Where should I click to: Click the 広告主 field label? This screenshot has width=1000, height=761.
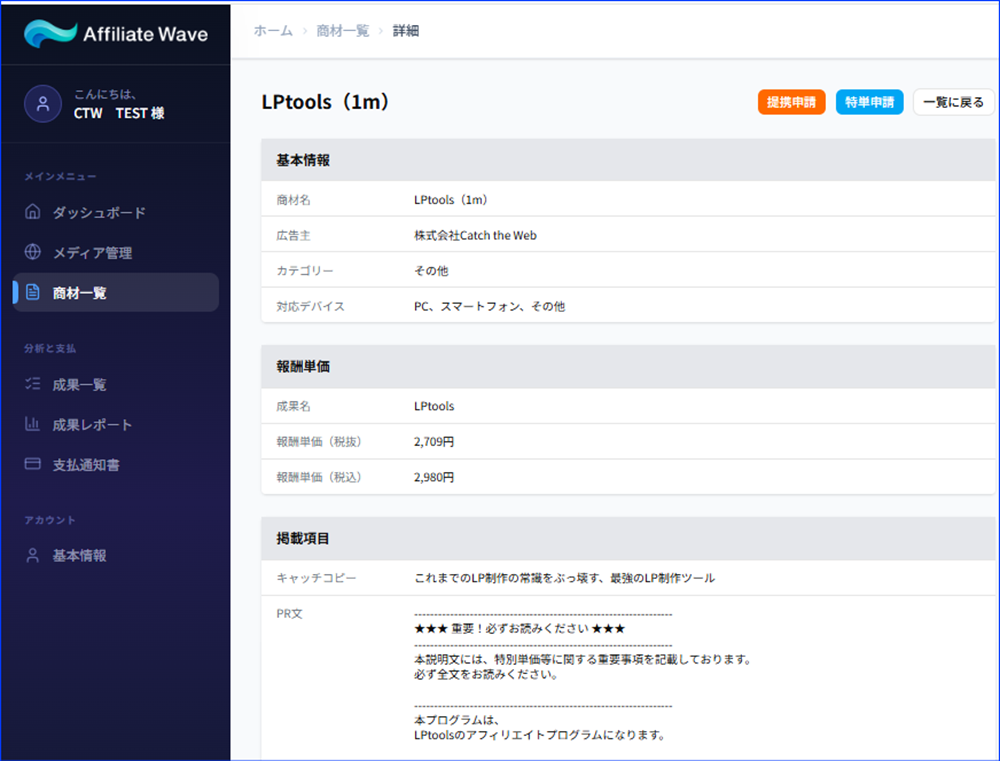293,235
